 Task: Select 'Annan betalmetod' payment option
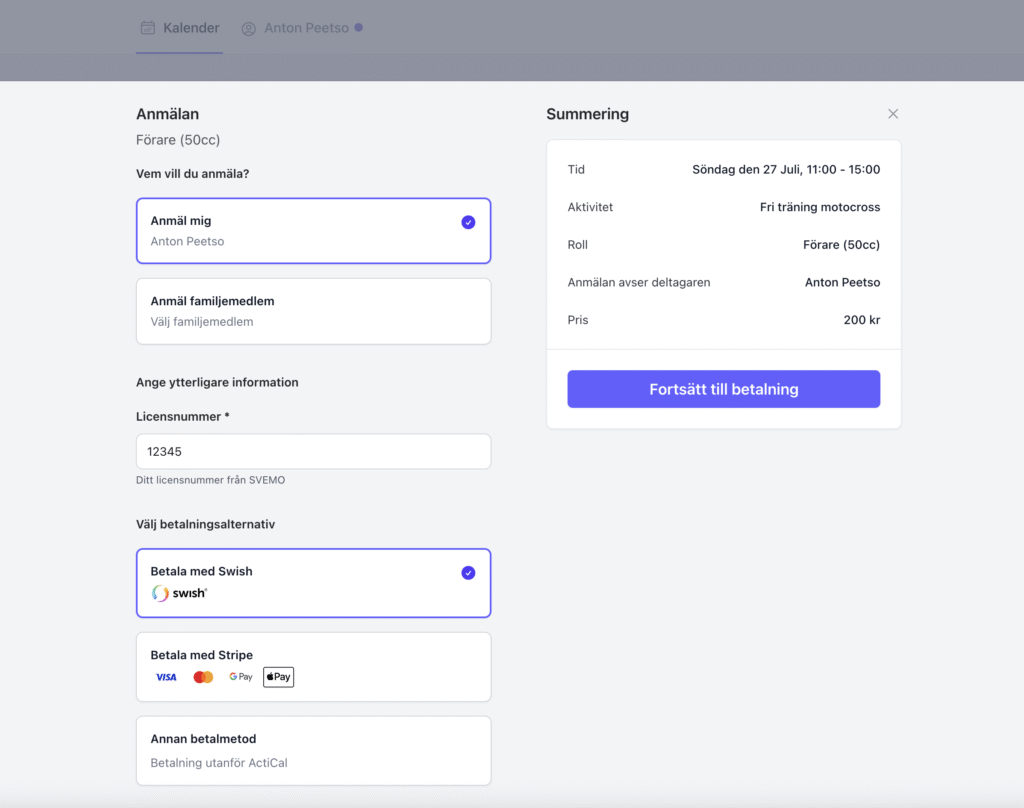point(313,750)
